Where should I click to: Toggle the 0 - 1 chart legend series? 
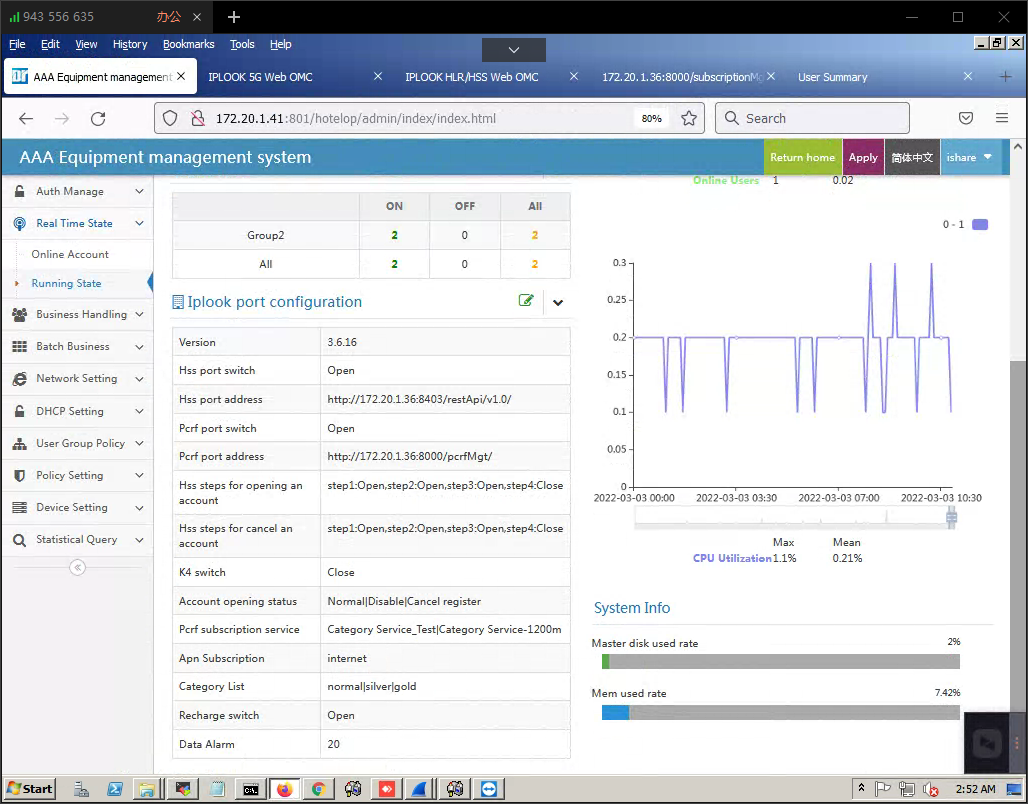pos(979,224)
